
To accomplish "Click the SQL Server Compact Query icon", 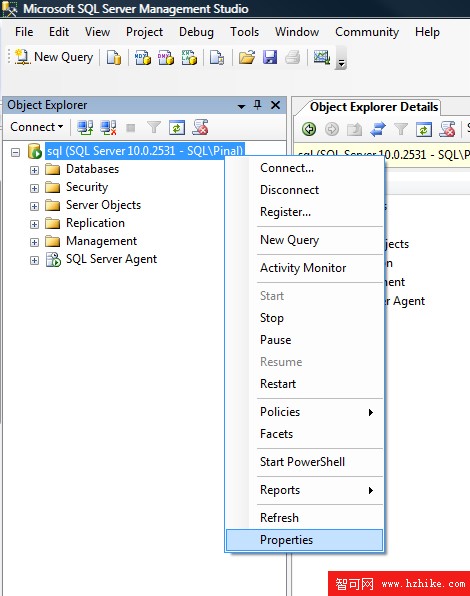I will [x=217, y=57].
